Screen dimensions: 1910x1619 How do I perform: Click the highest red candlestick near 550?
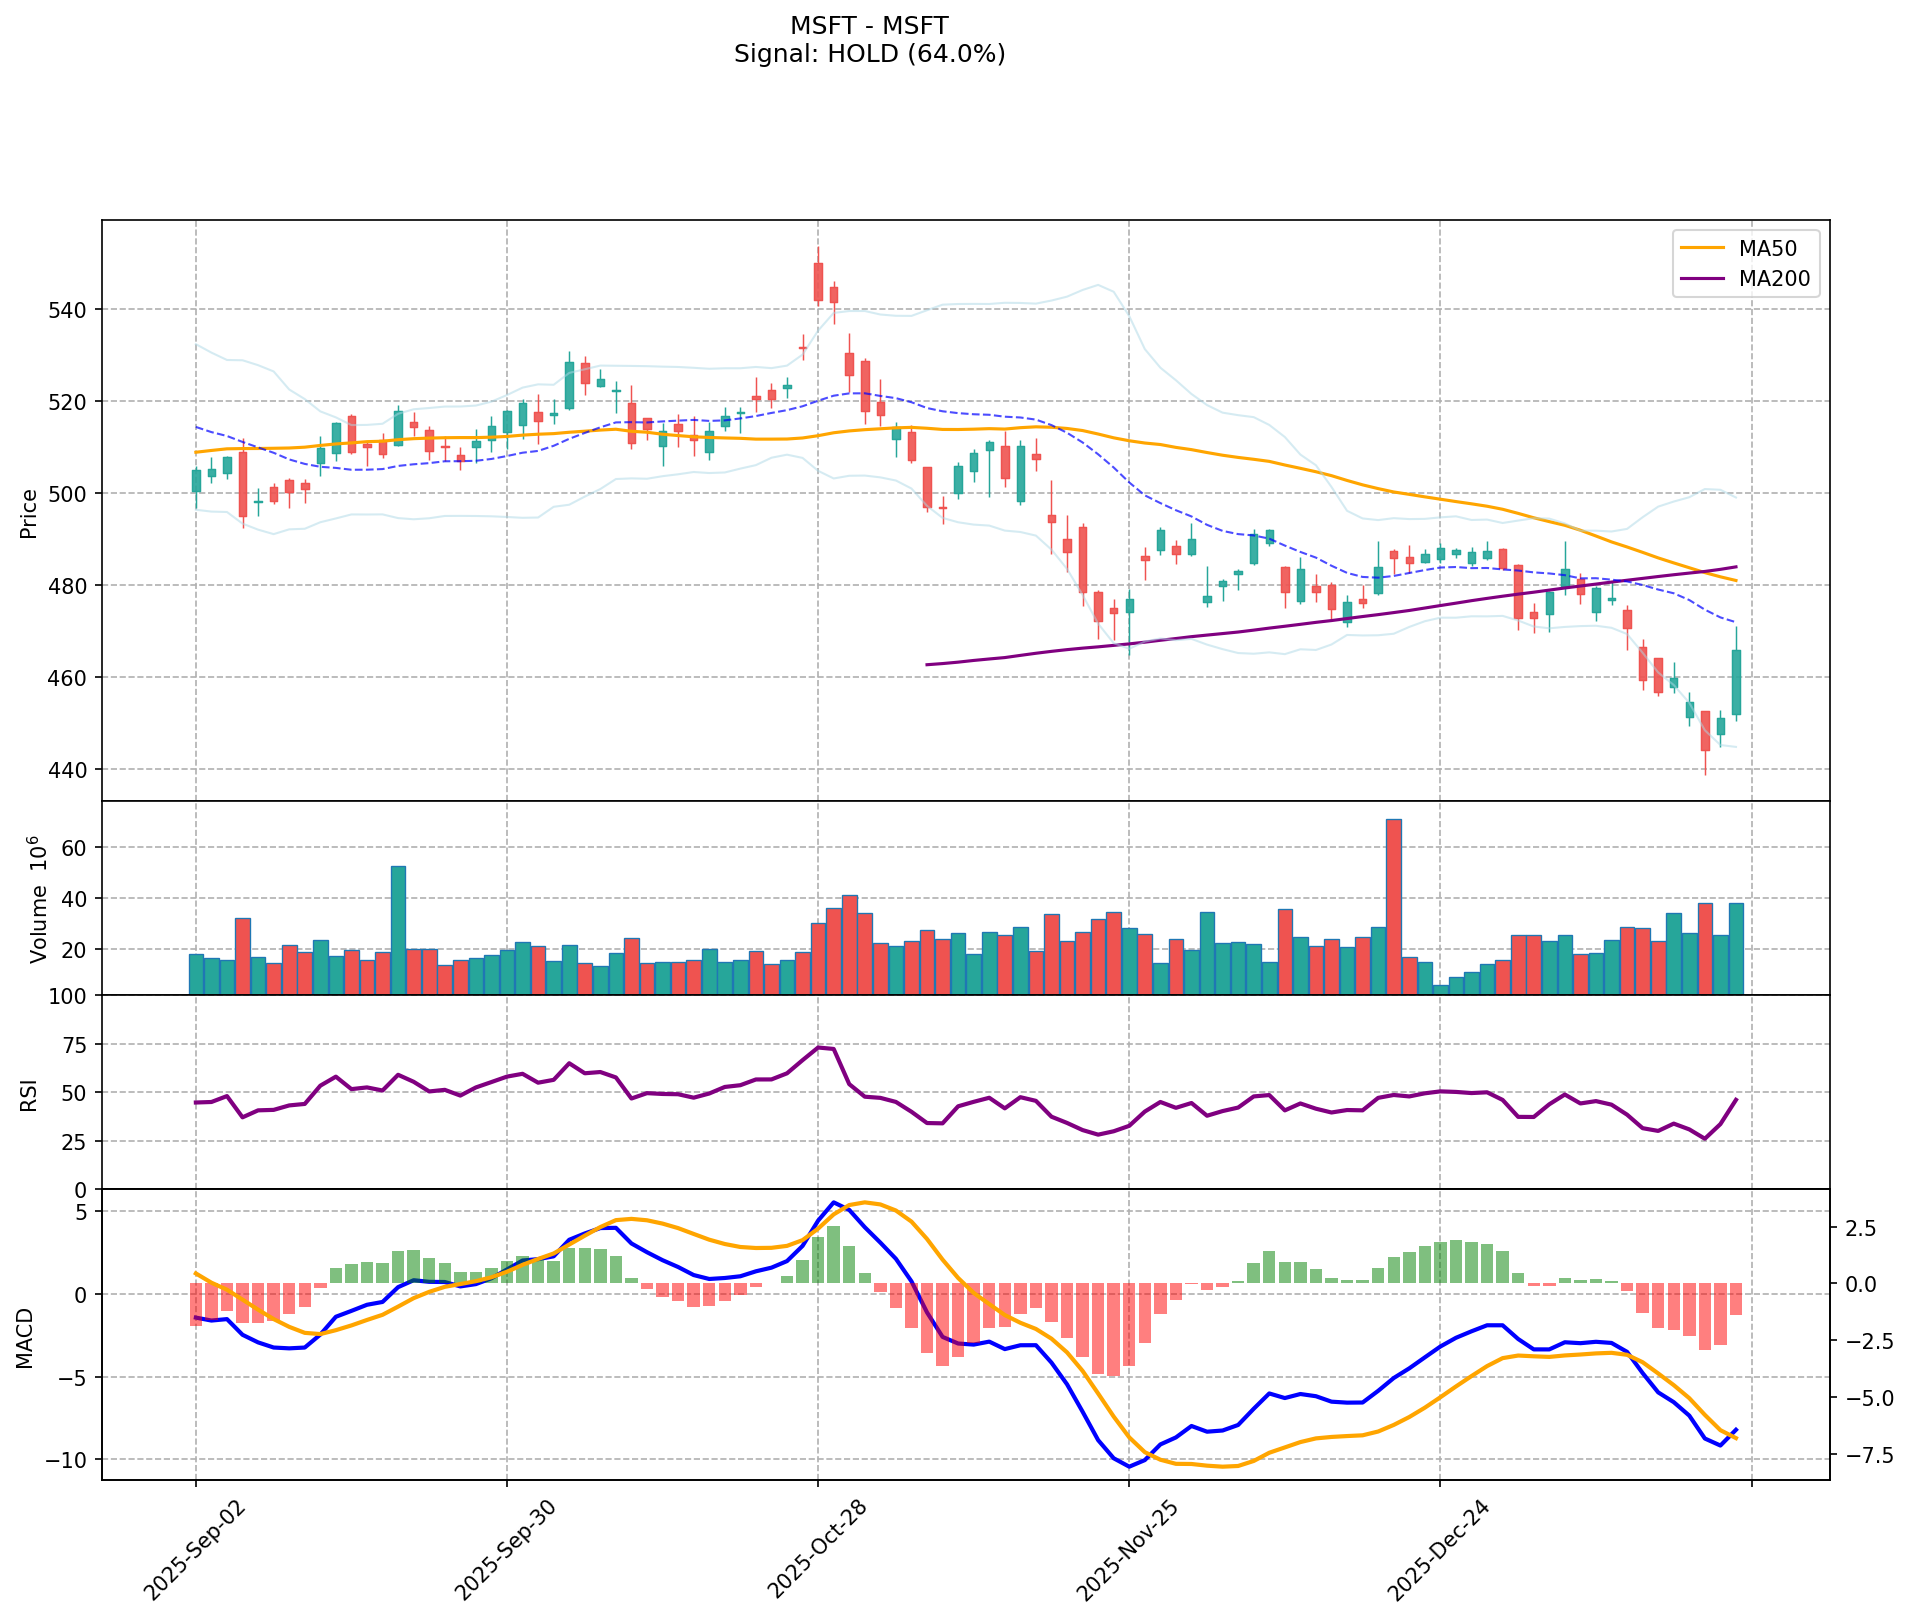click(818, 282)
